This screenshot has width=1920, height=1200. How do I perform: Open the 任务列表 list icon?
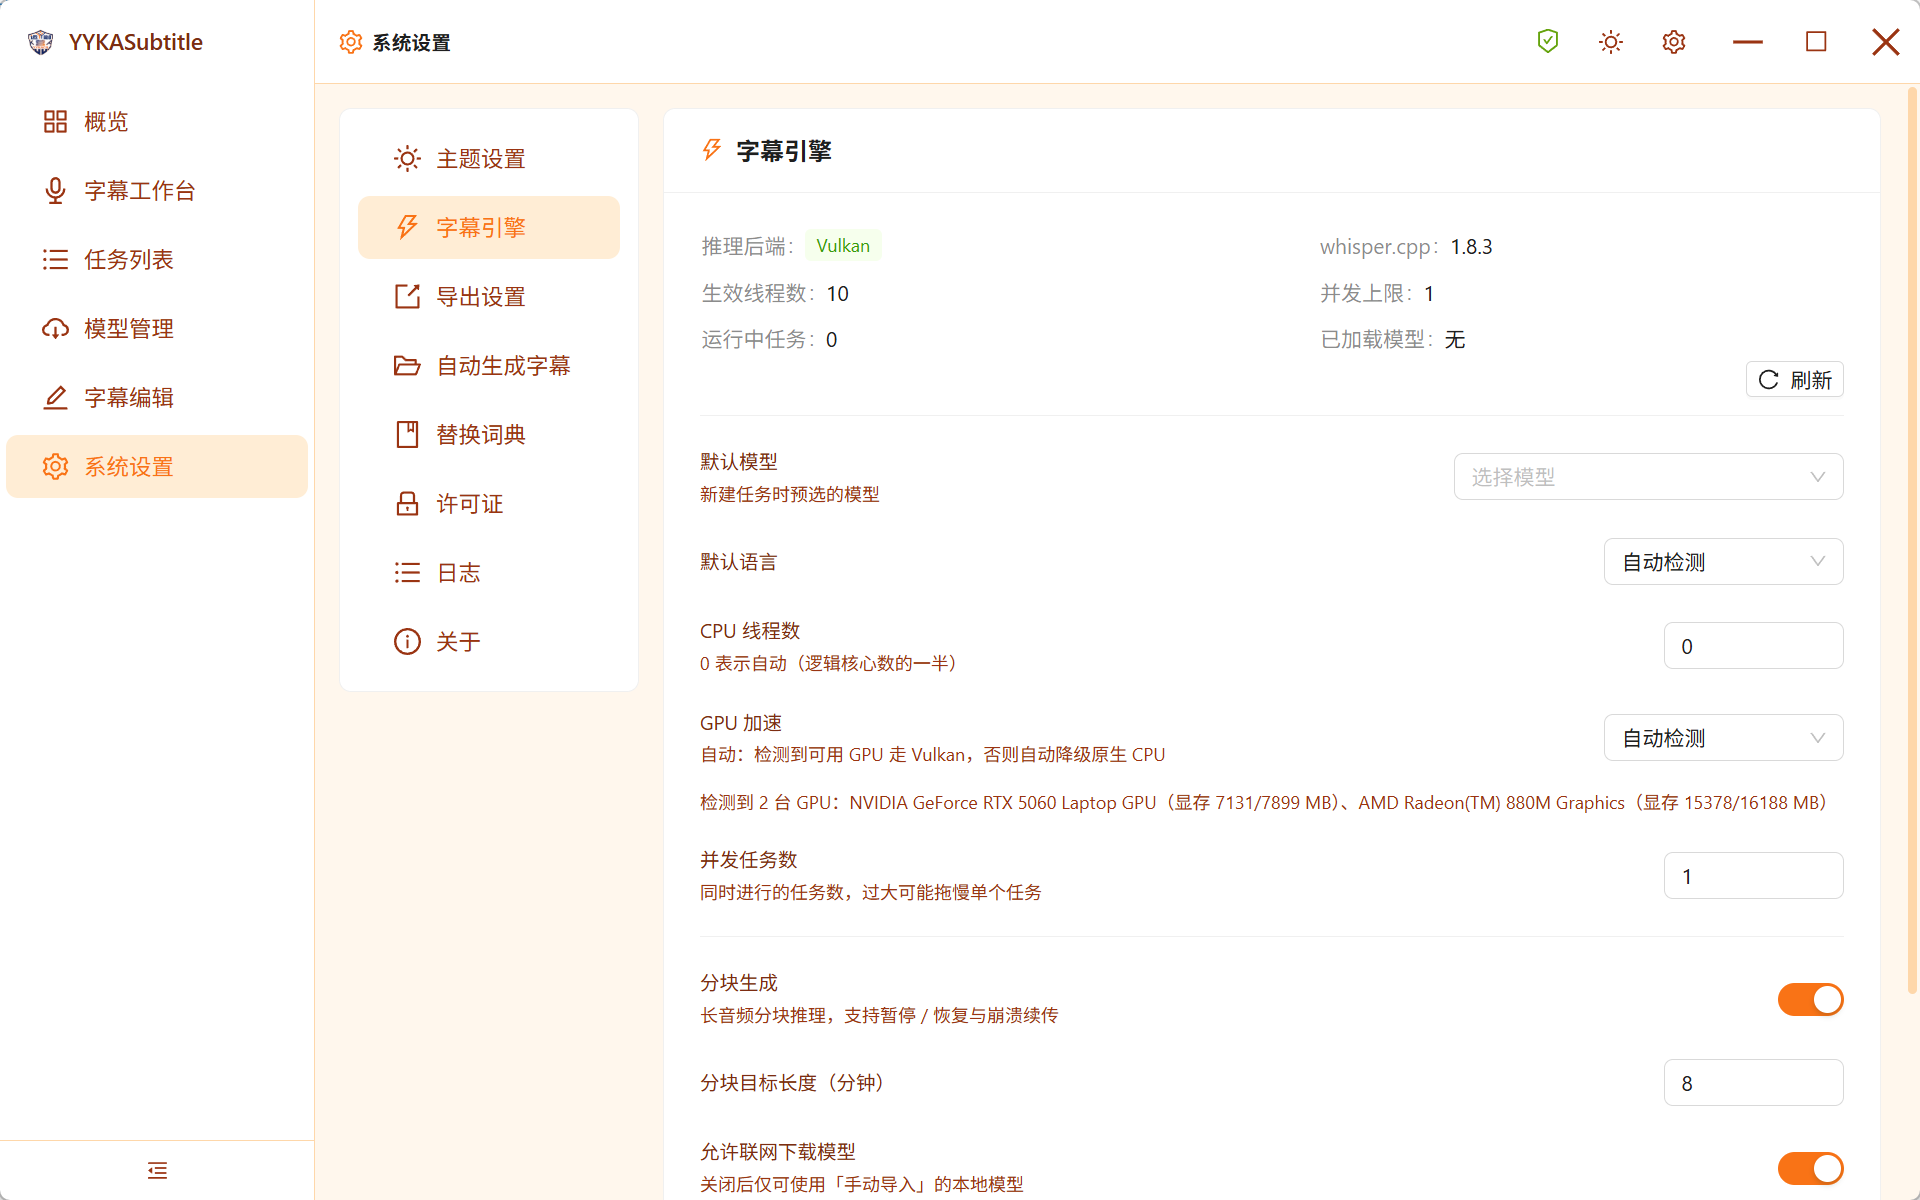tap(55, 260)
